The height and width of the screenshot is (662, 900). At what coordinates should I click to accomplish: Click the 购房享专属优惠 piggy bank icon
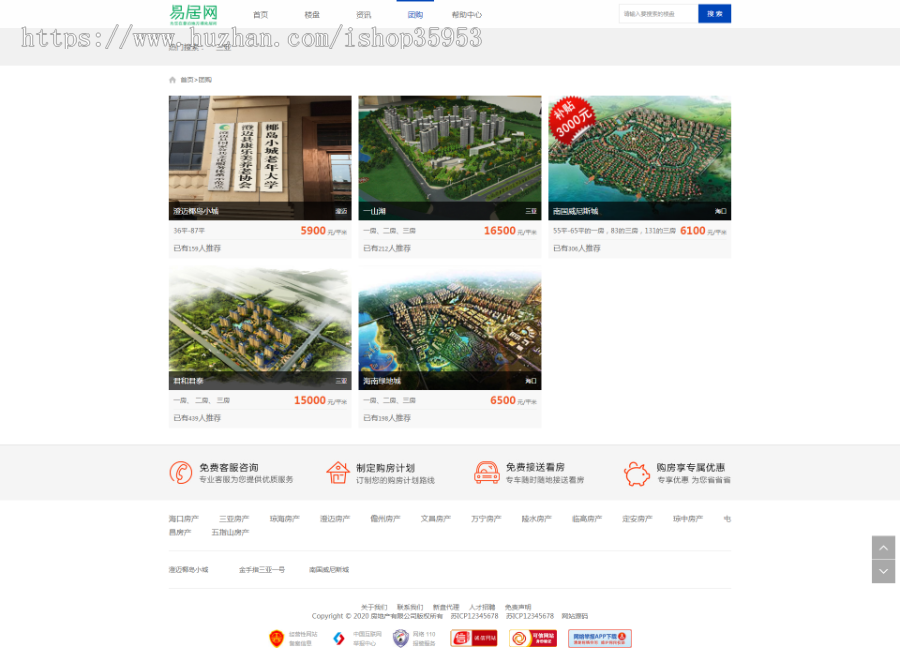tap(636, 473)
